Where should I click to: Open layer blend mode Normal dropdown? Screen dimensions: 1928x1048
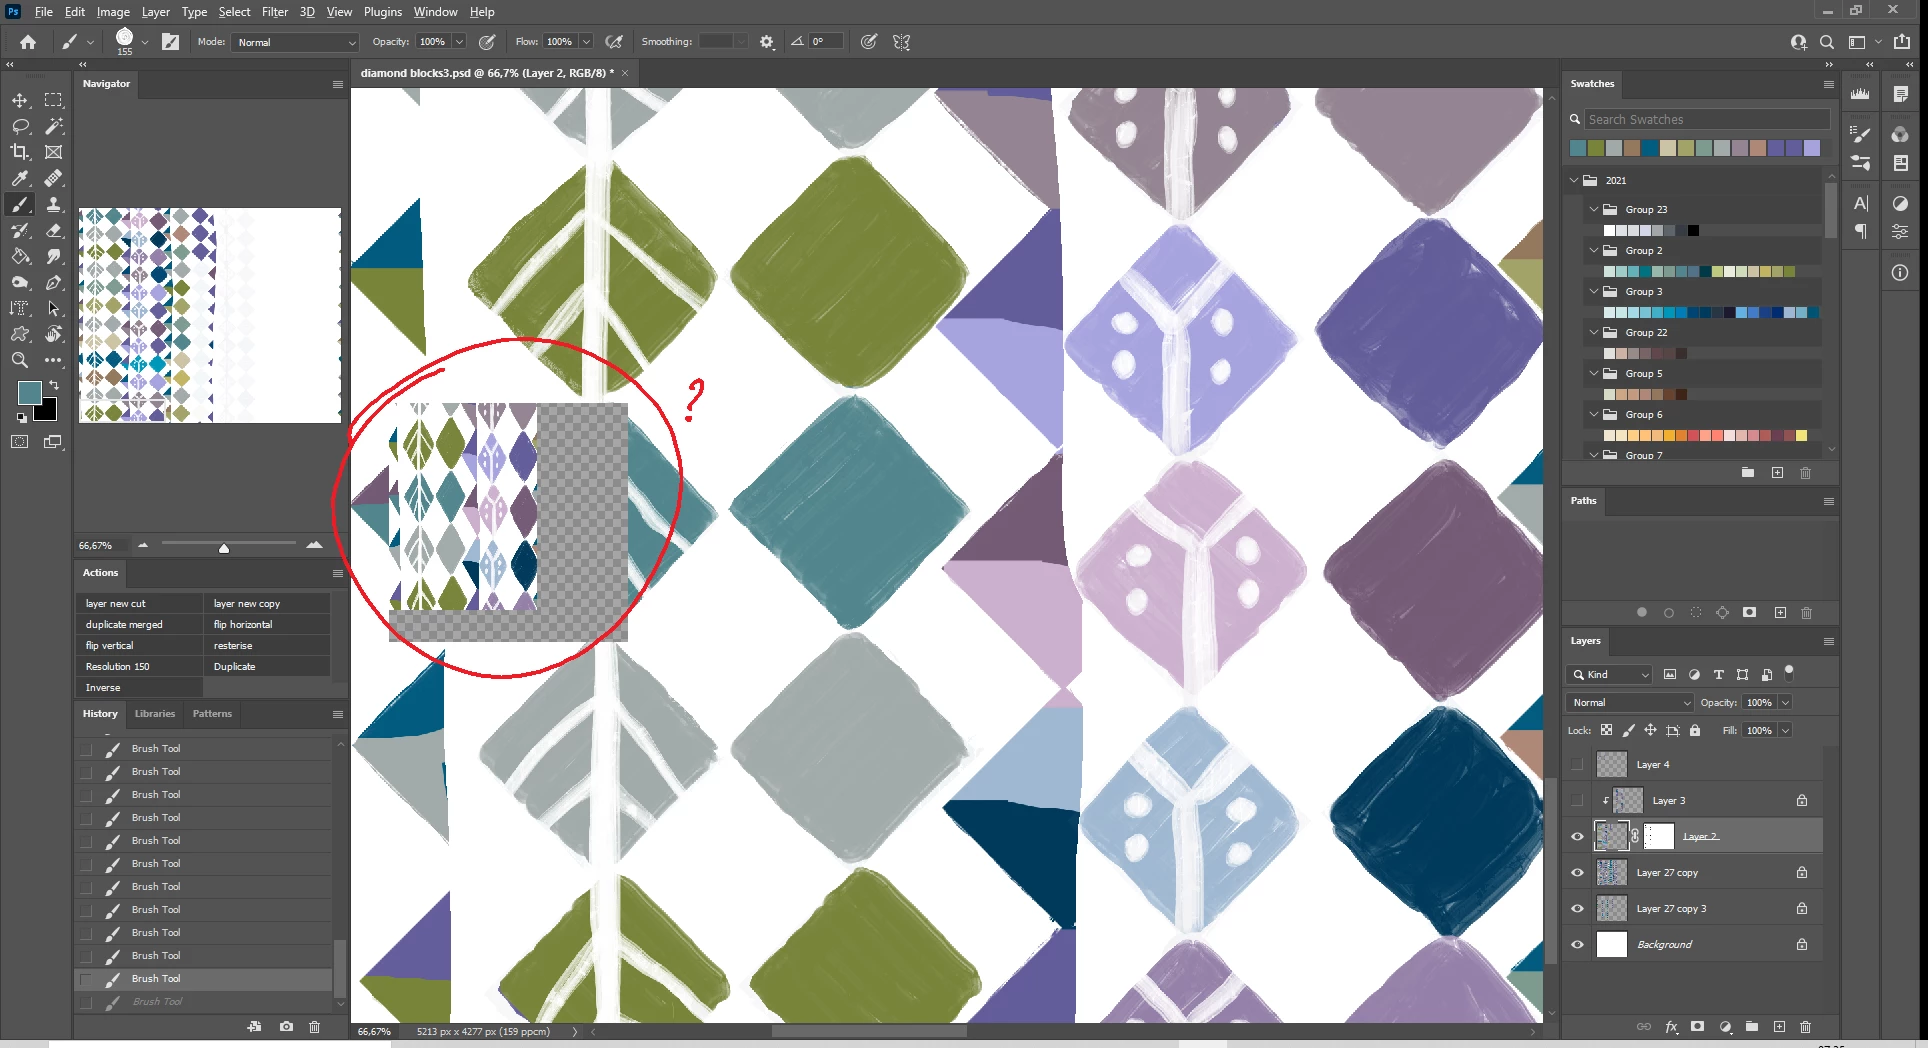pos(1630,703)
